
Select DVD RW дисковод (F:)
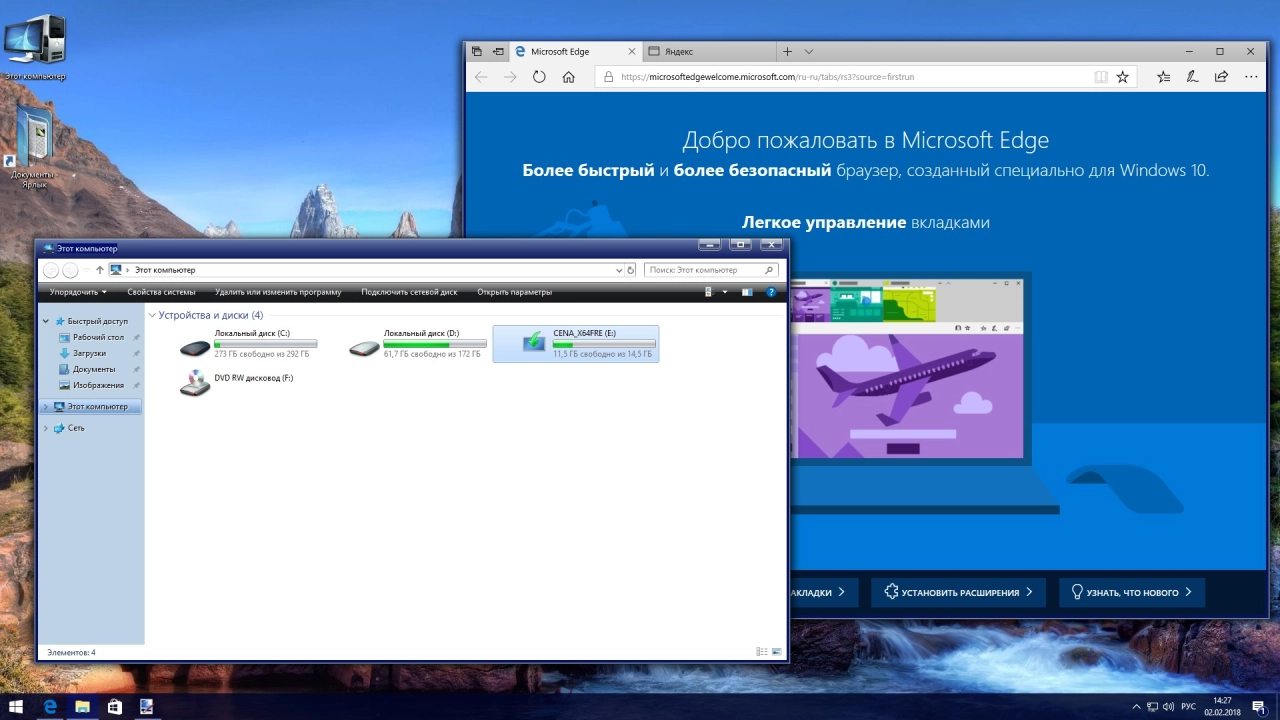tap(237, 383)
